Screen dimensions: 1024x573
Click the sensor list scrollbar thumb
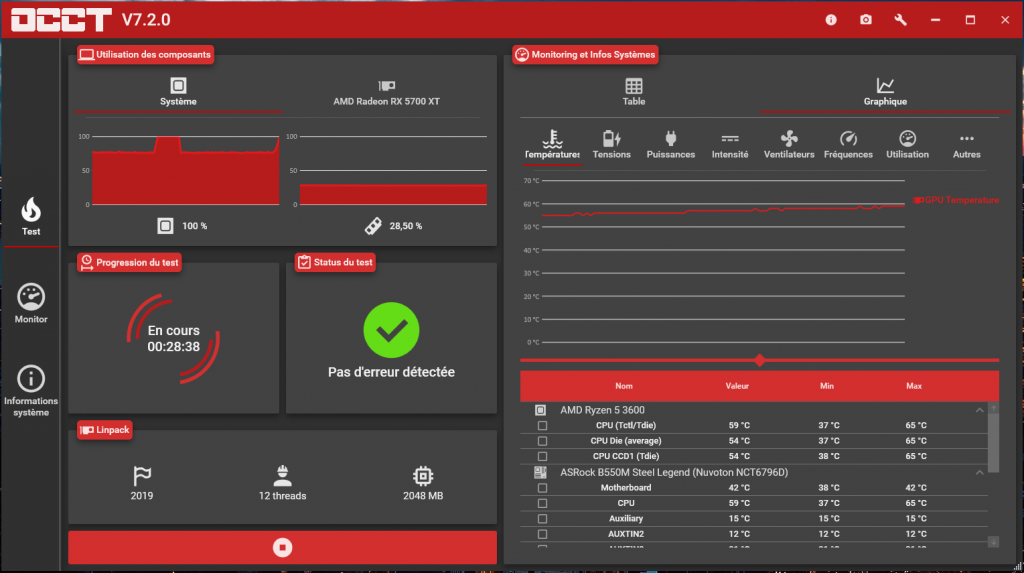pos(993,442)
